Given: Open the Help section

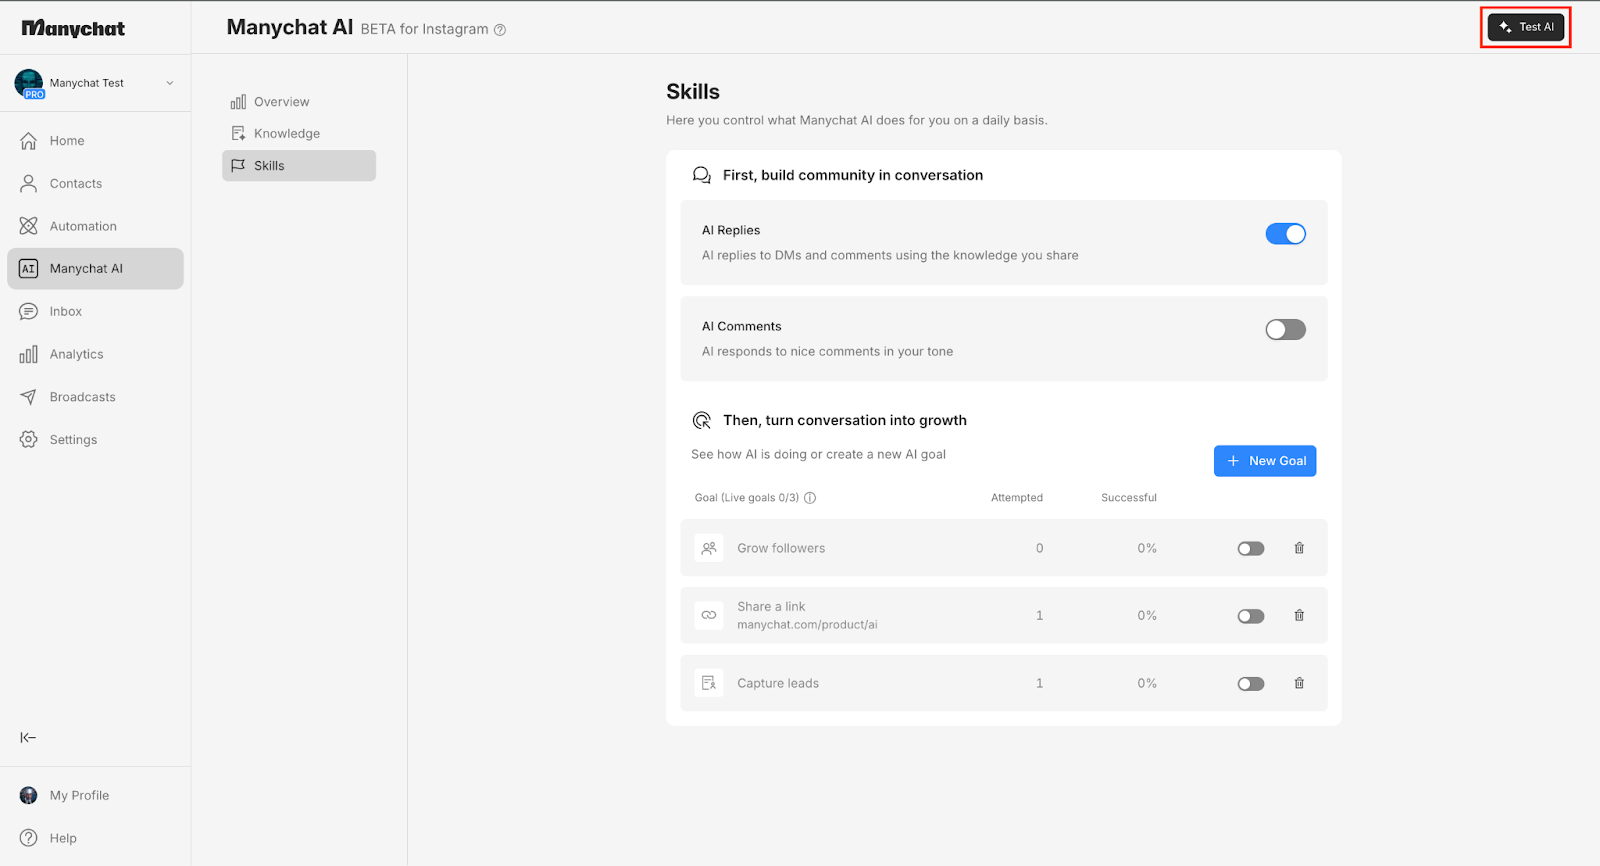Looking at the screenshot, I should click(62, 838).
